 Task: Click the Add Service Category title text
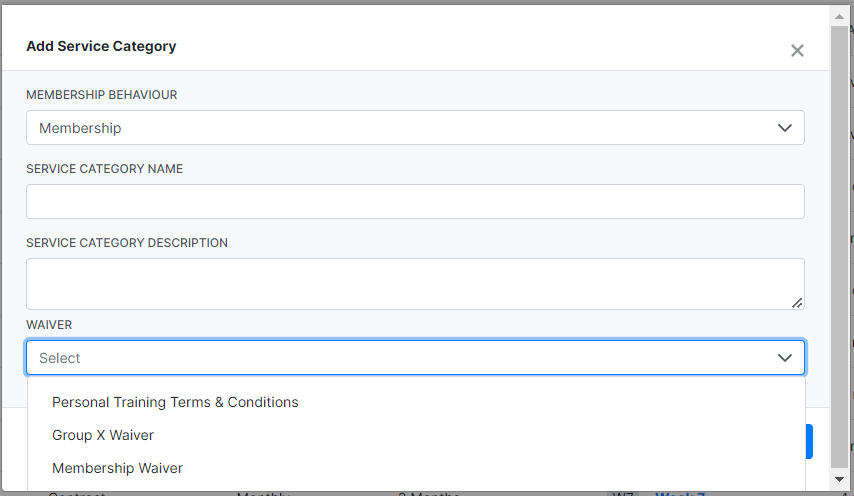[101, 46]
